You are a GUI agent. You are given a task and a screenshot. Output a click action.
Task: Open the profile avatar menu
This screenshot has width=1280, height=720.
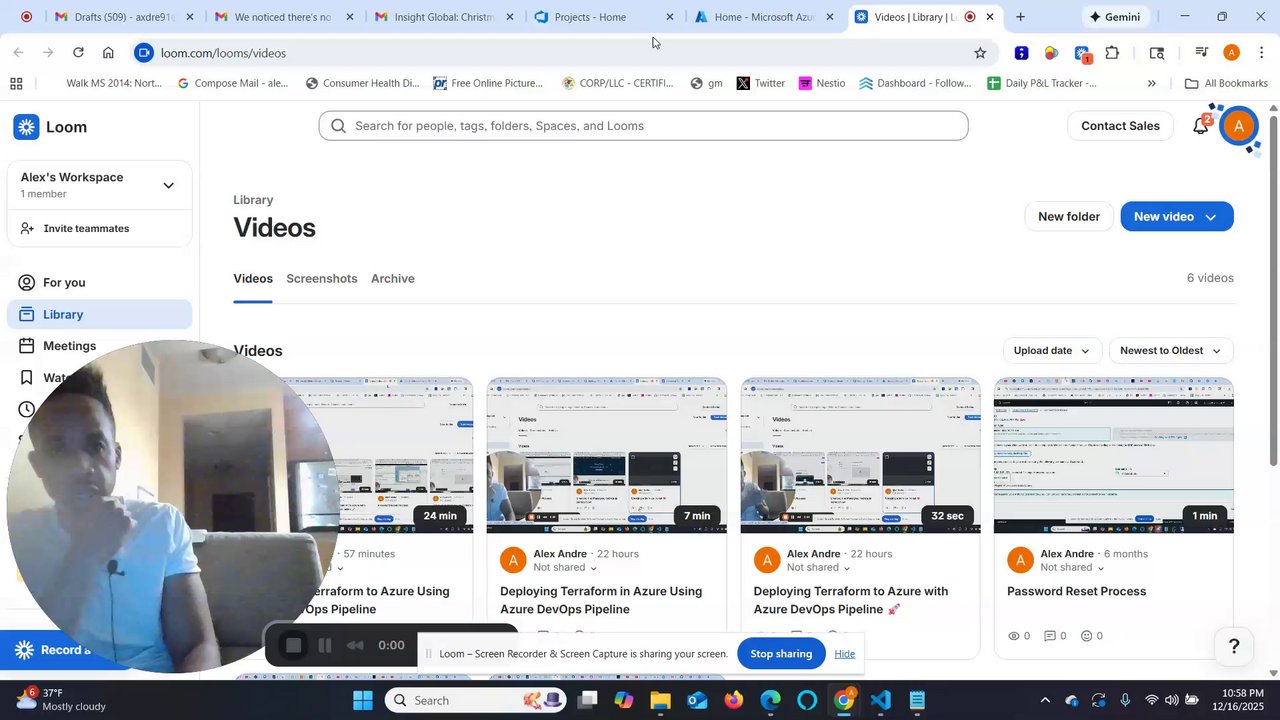pos(1239,126)
